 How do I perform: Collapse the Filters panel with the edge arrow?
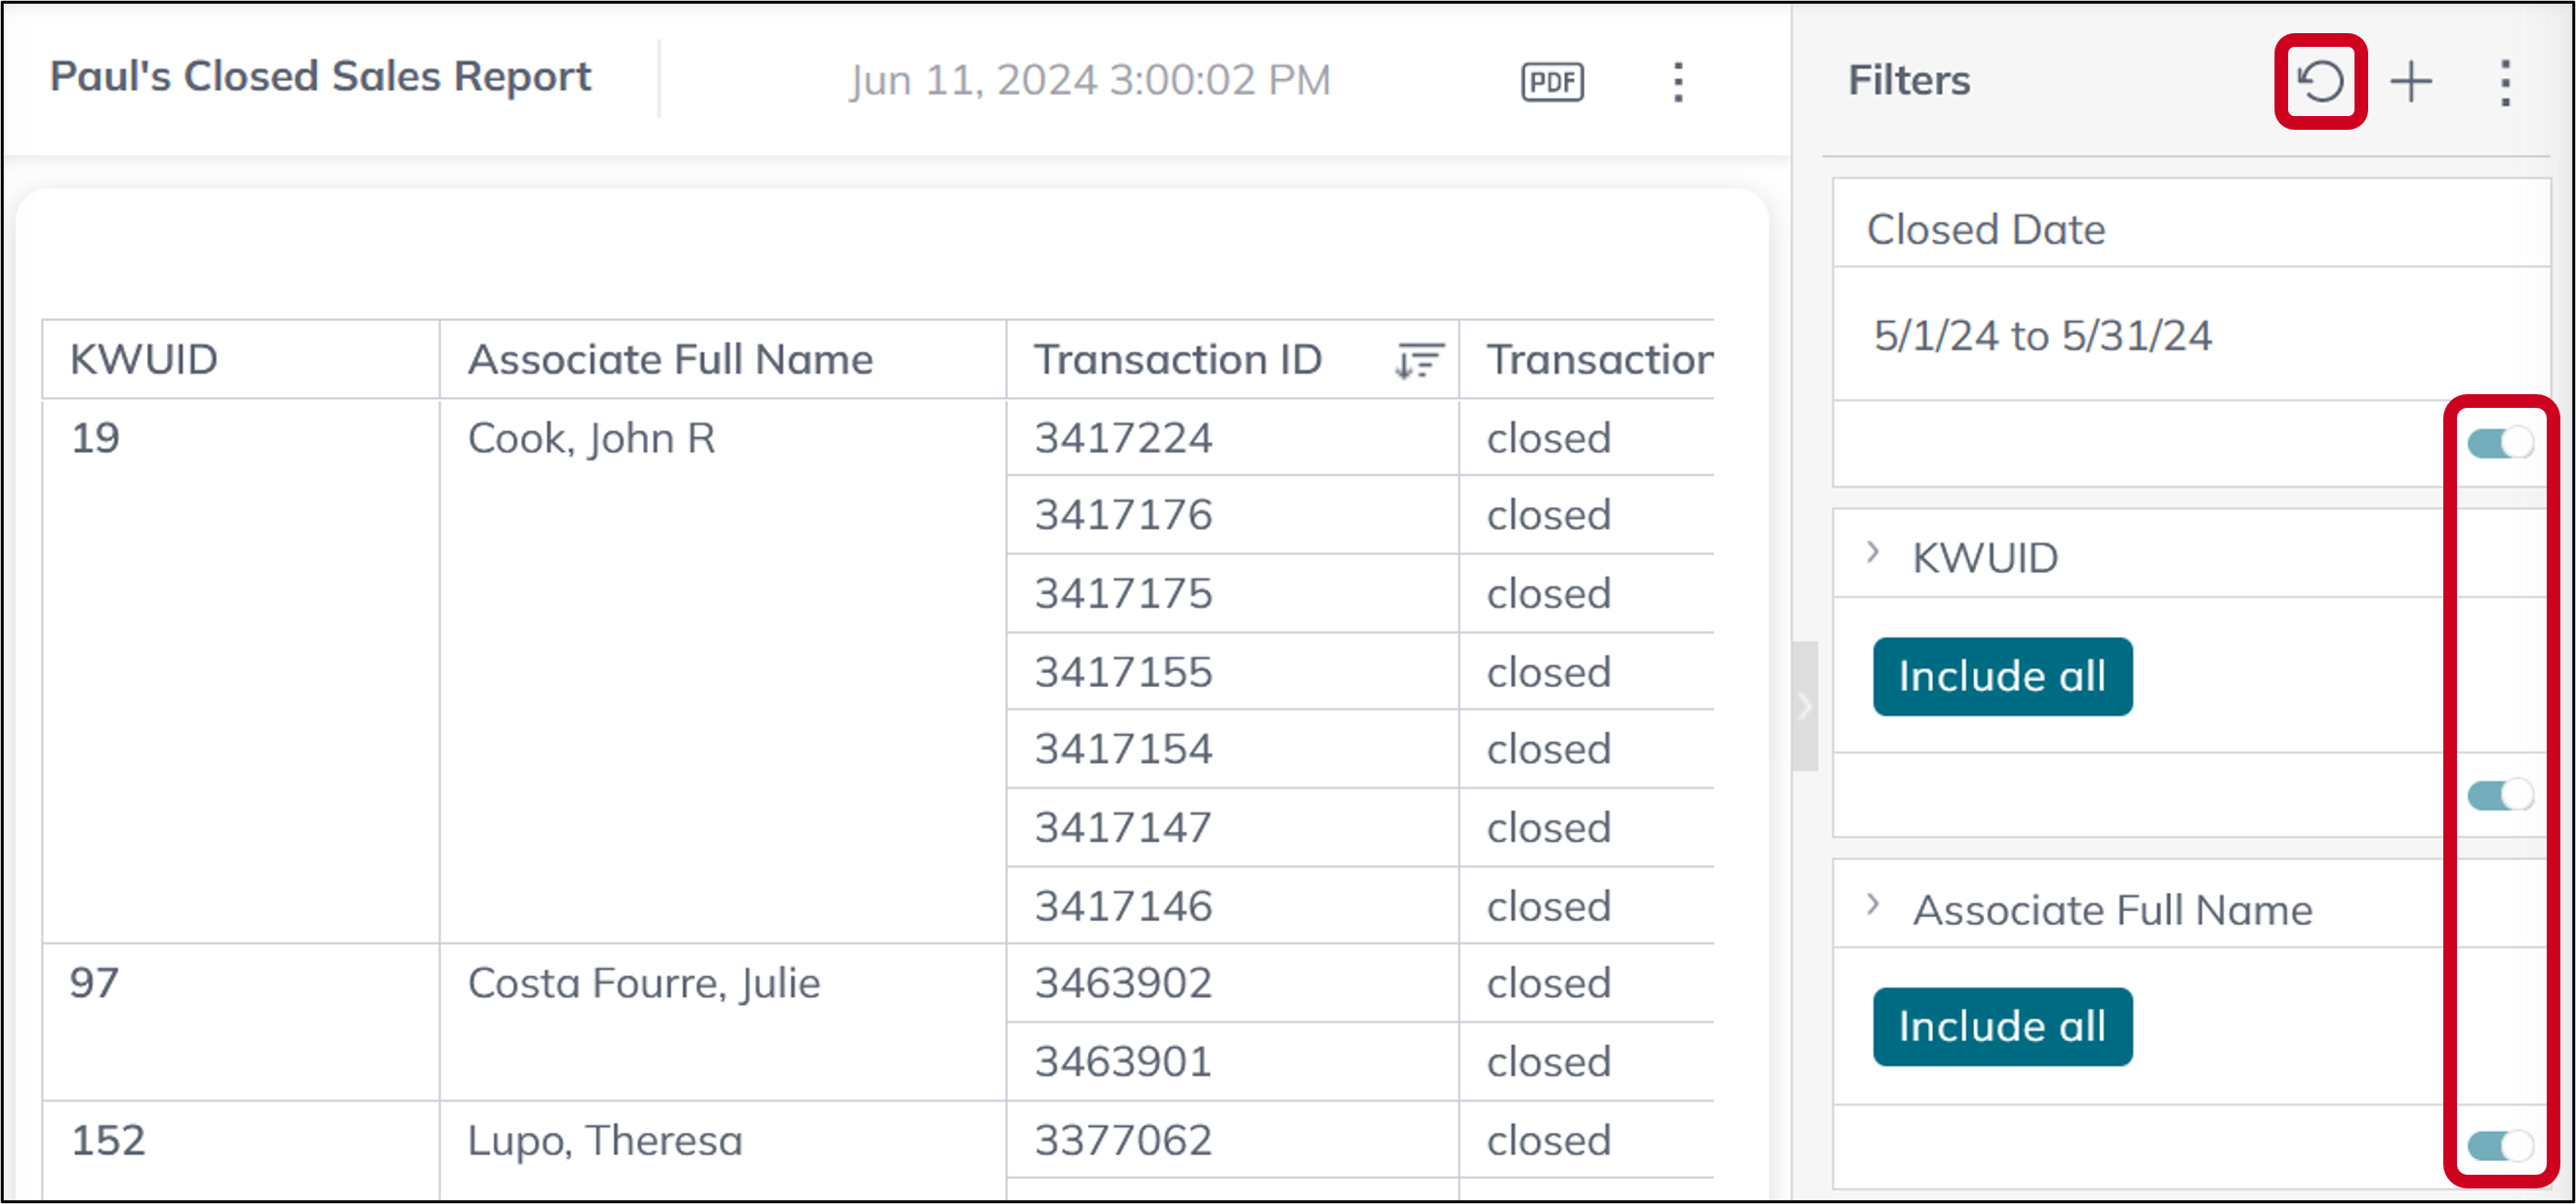(1806, 707)
